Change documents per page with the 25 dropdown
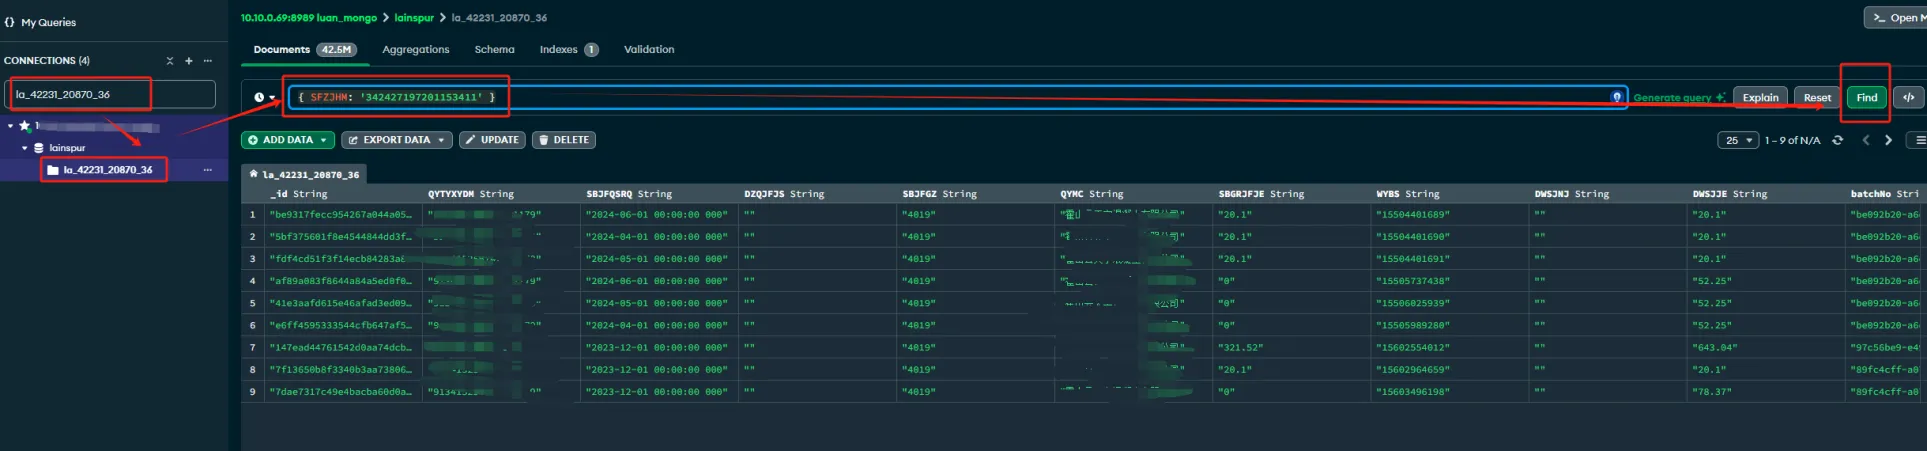The width and height of the screenshot is (1927, 451). click(1738, 140)
